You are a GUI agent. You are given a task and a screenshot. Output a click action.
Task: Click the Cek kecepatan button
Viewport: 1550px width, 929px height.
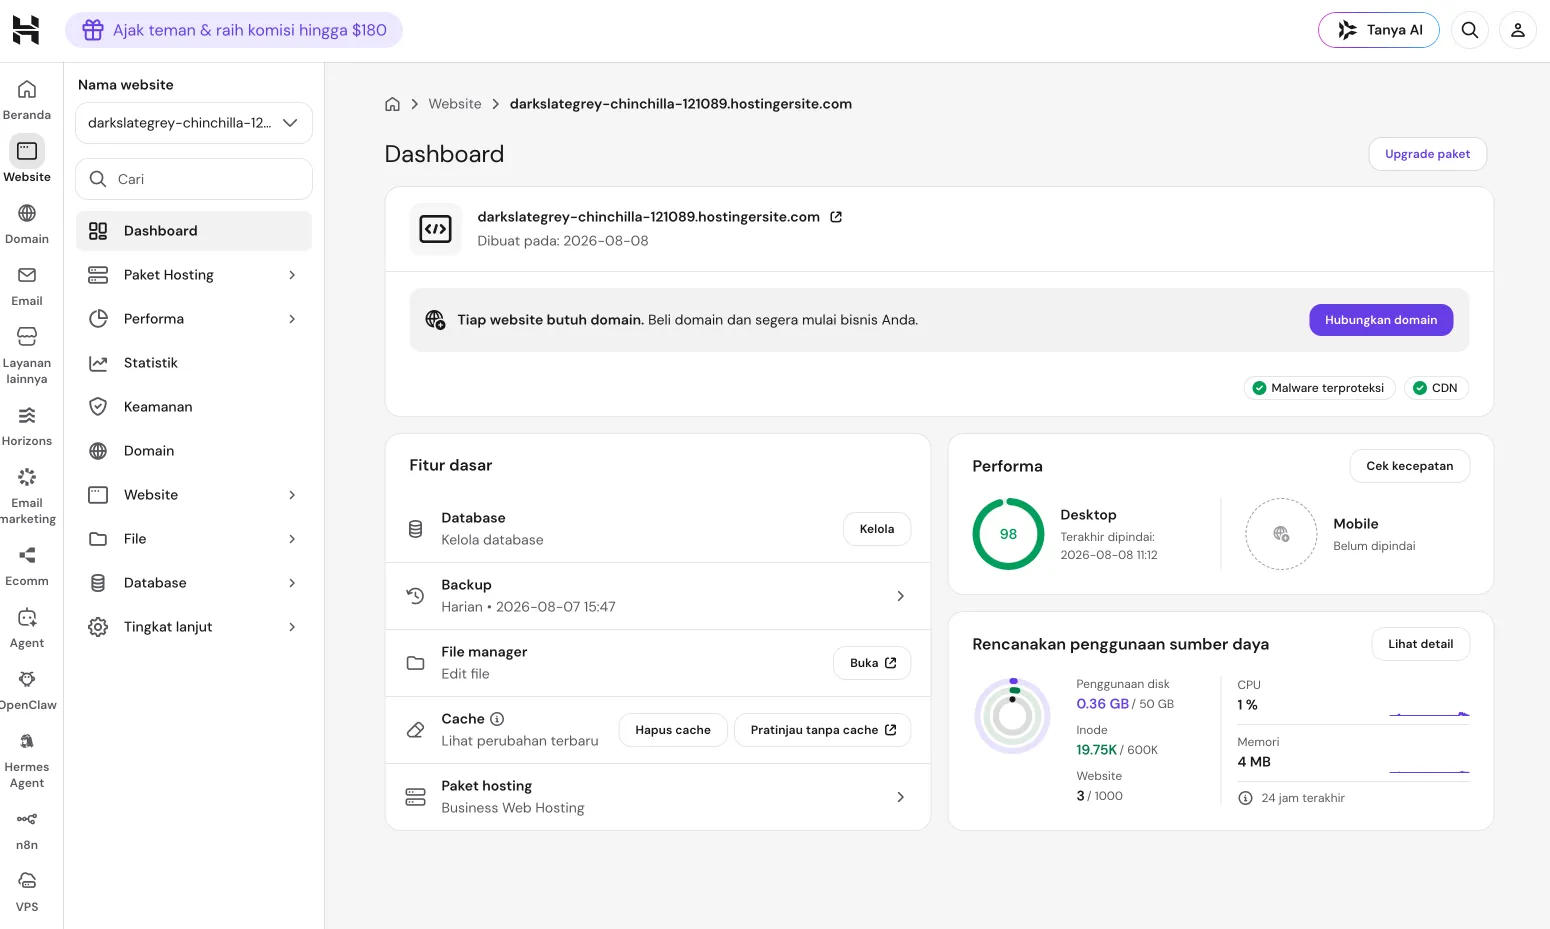click(x=1410, y=466)
